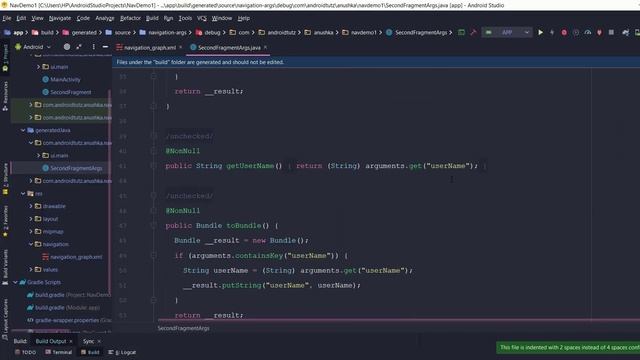Open the Build Variants side tab
The image size is (640, 360).
[x=5, y=267]
